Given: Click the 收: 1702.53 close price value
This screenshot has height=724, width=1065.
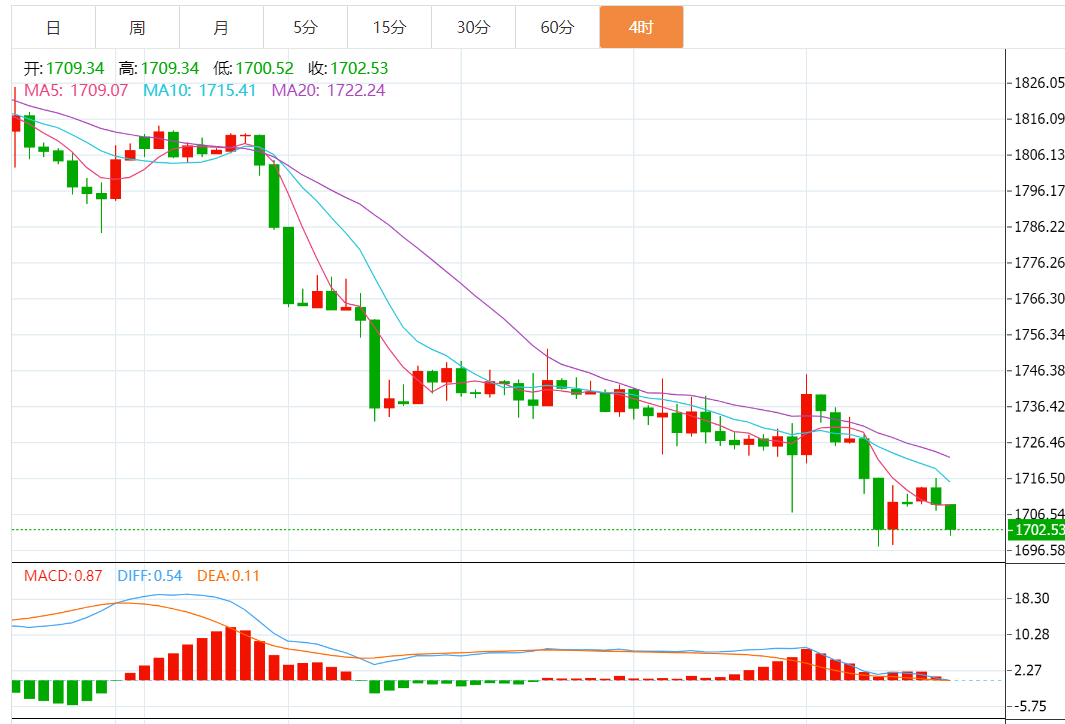Looking at the screenshot, I should click(x=348, y=69).
